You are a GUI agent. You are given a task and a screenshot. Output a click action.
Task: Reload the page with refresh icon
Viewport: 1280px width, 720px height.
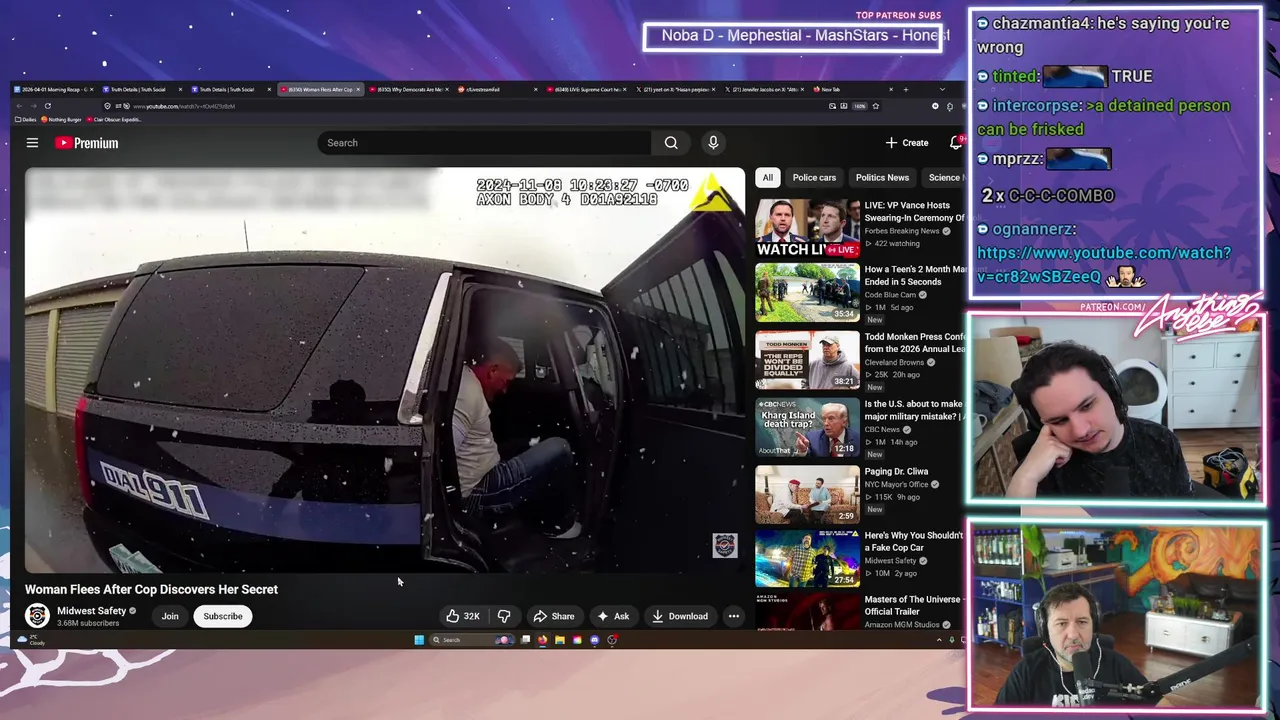(47, 106)
